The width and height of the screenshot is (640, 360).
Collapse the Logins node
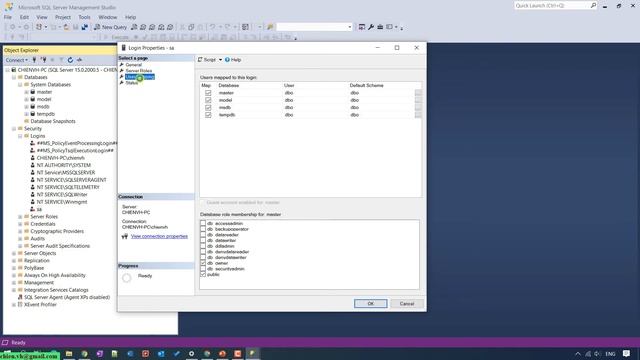click(x=20, y=136)
